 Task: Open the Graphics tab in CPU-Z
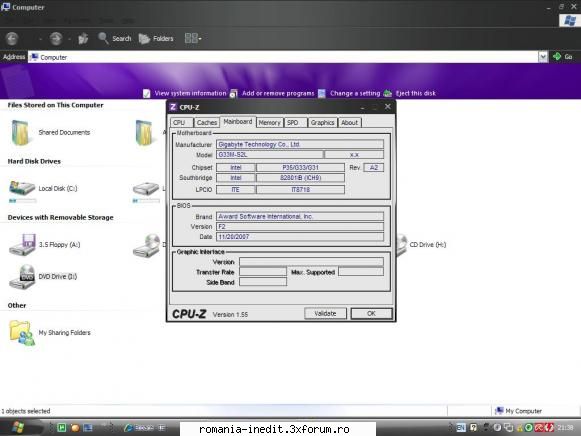point(322,123)
